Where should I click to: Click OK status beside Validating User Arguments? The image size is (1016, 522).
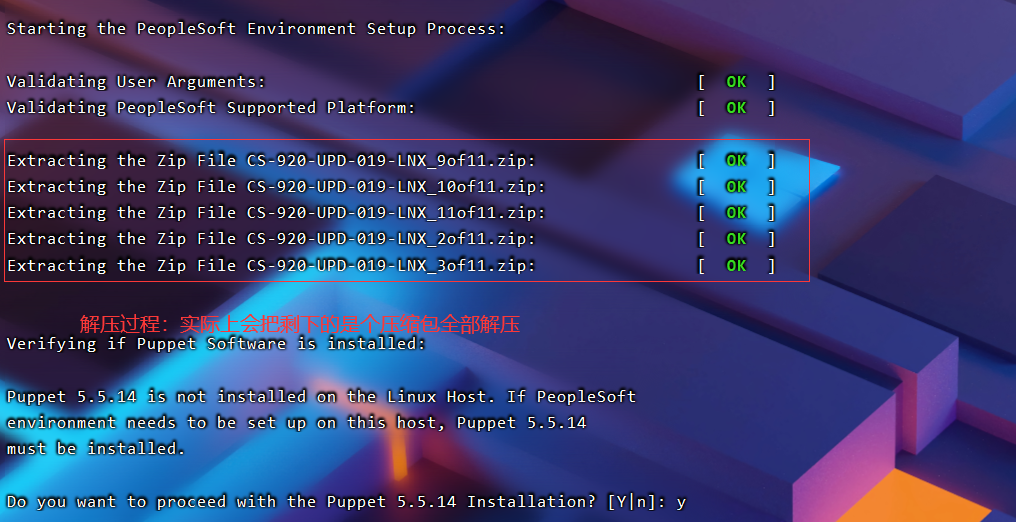coord(736,82)
